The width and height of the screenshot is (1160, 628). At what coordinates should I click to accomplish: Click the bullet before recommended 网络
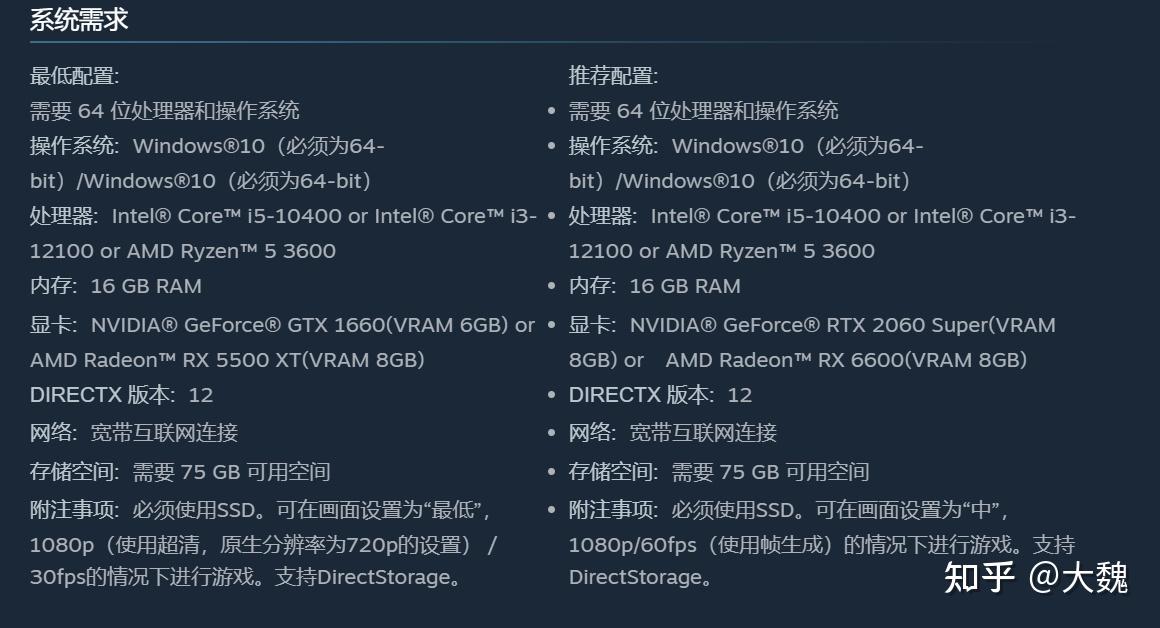pyautogui.click(x=551, y=433)
